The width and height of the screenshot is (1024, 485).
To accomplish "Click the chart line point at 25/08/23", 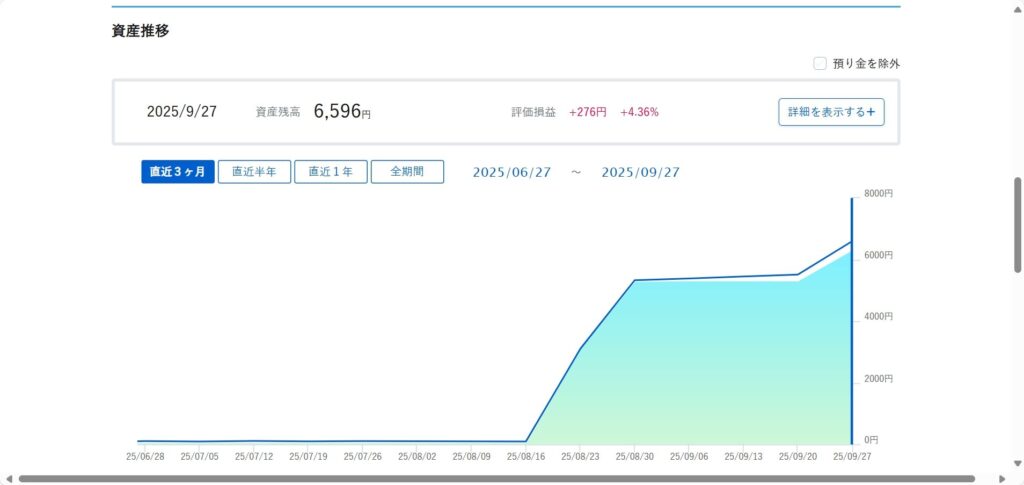I will [x=581, y=348].
